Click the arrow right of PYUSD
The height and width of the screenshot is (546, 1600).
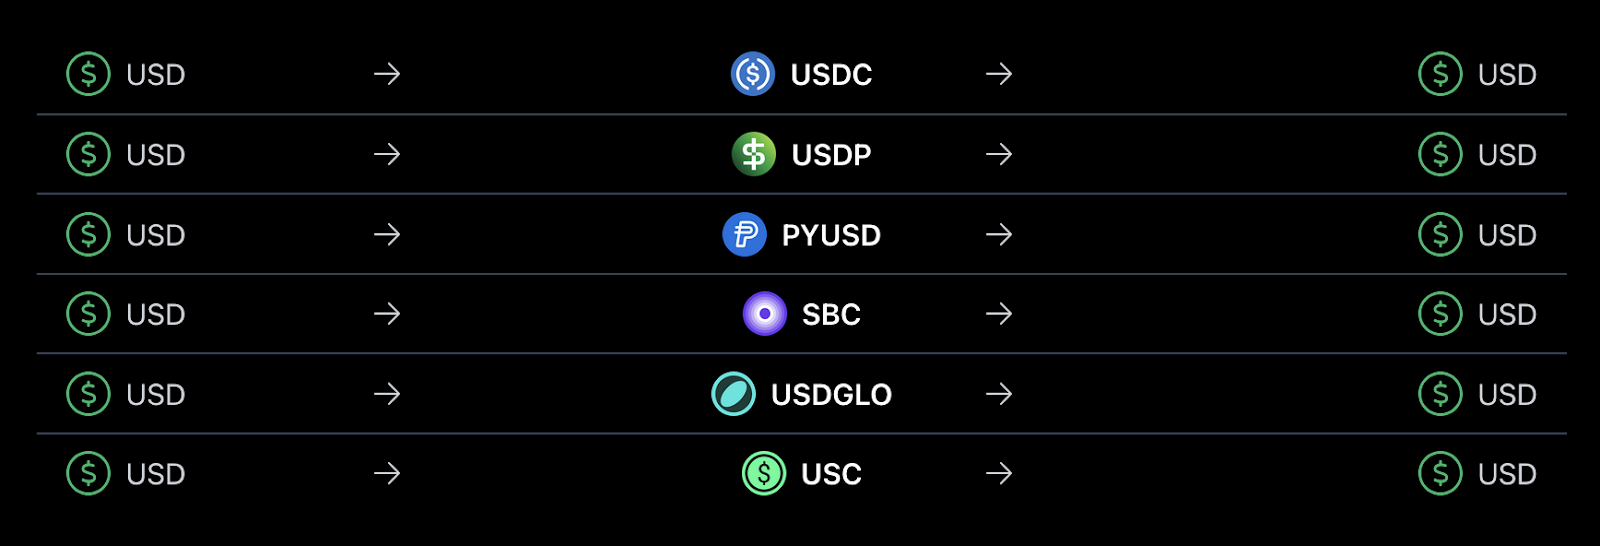pos(999,235)
